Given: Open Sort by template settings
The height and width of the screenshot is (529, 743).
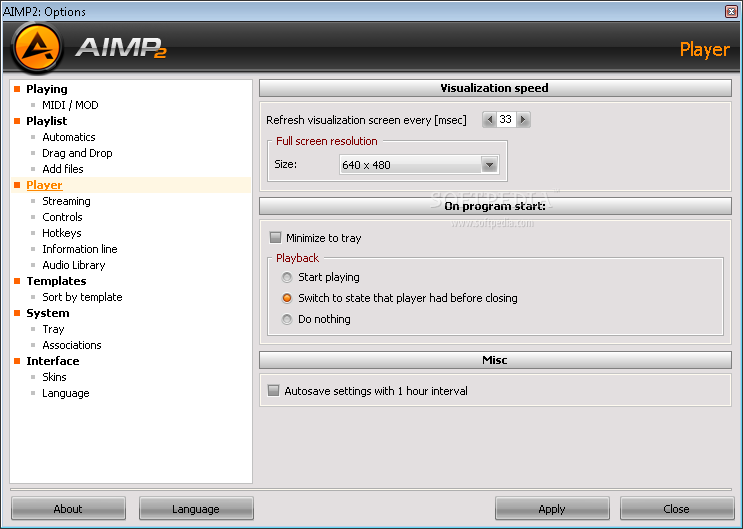Looking at the screenshot, I should pyautogui.click(x=82, y=297).
